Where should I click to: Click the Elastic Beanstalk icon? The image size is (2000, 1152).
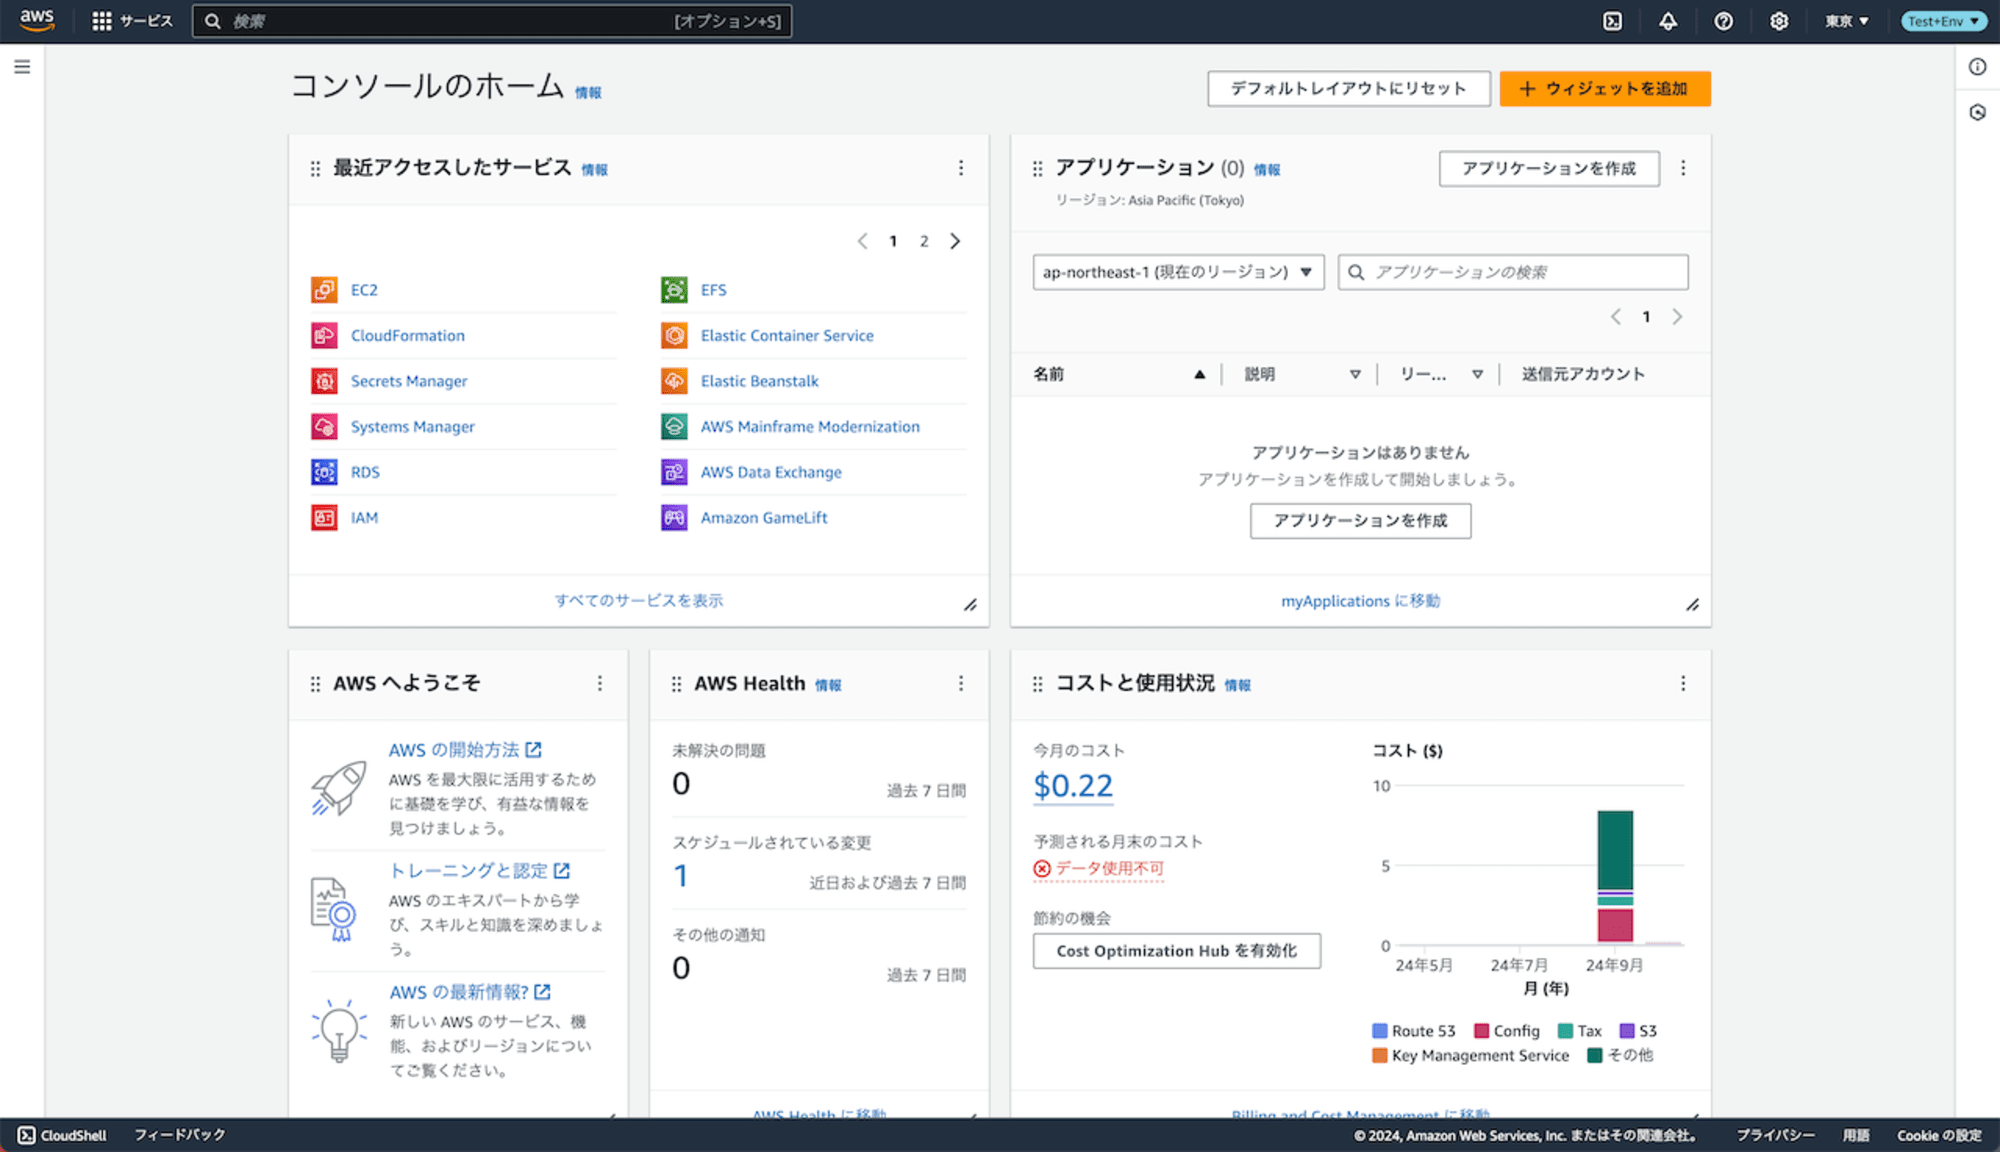pos(674,381)
